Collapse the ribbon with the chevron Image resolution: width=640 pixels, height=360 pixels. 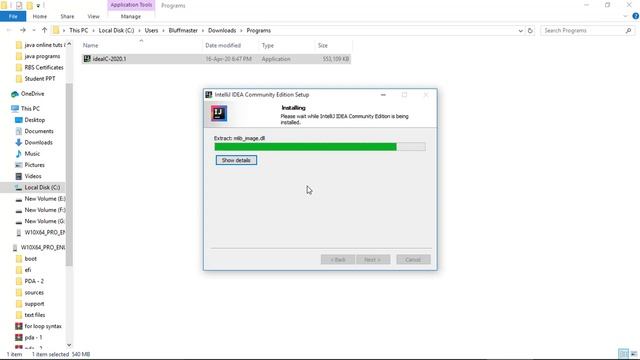point(626,16)
